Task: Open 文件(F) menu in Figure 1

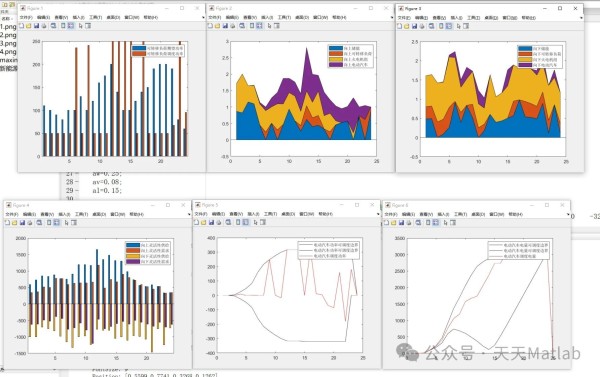Action: point(26,18)
